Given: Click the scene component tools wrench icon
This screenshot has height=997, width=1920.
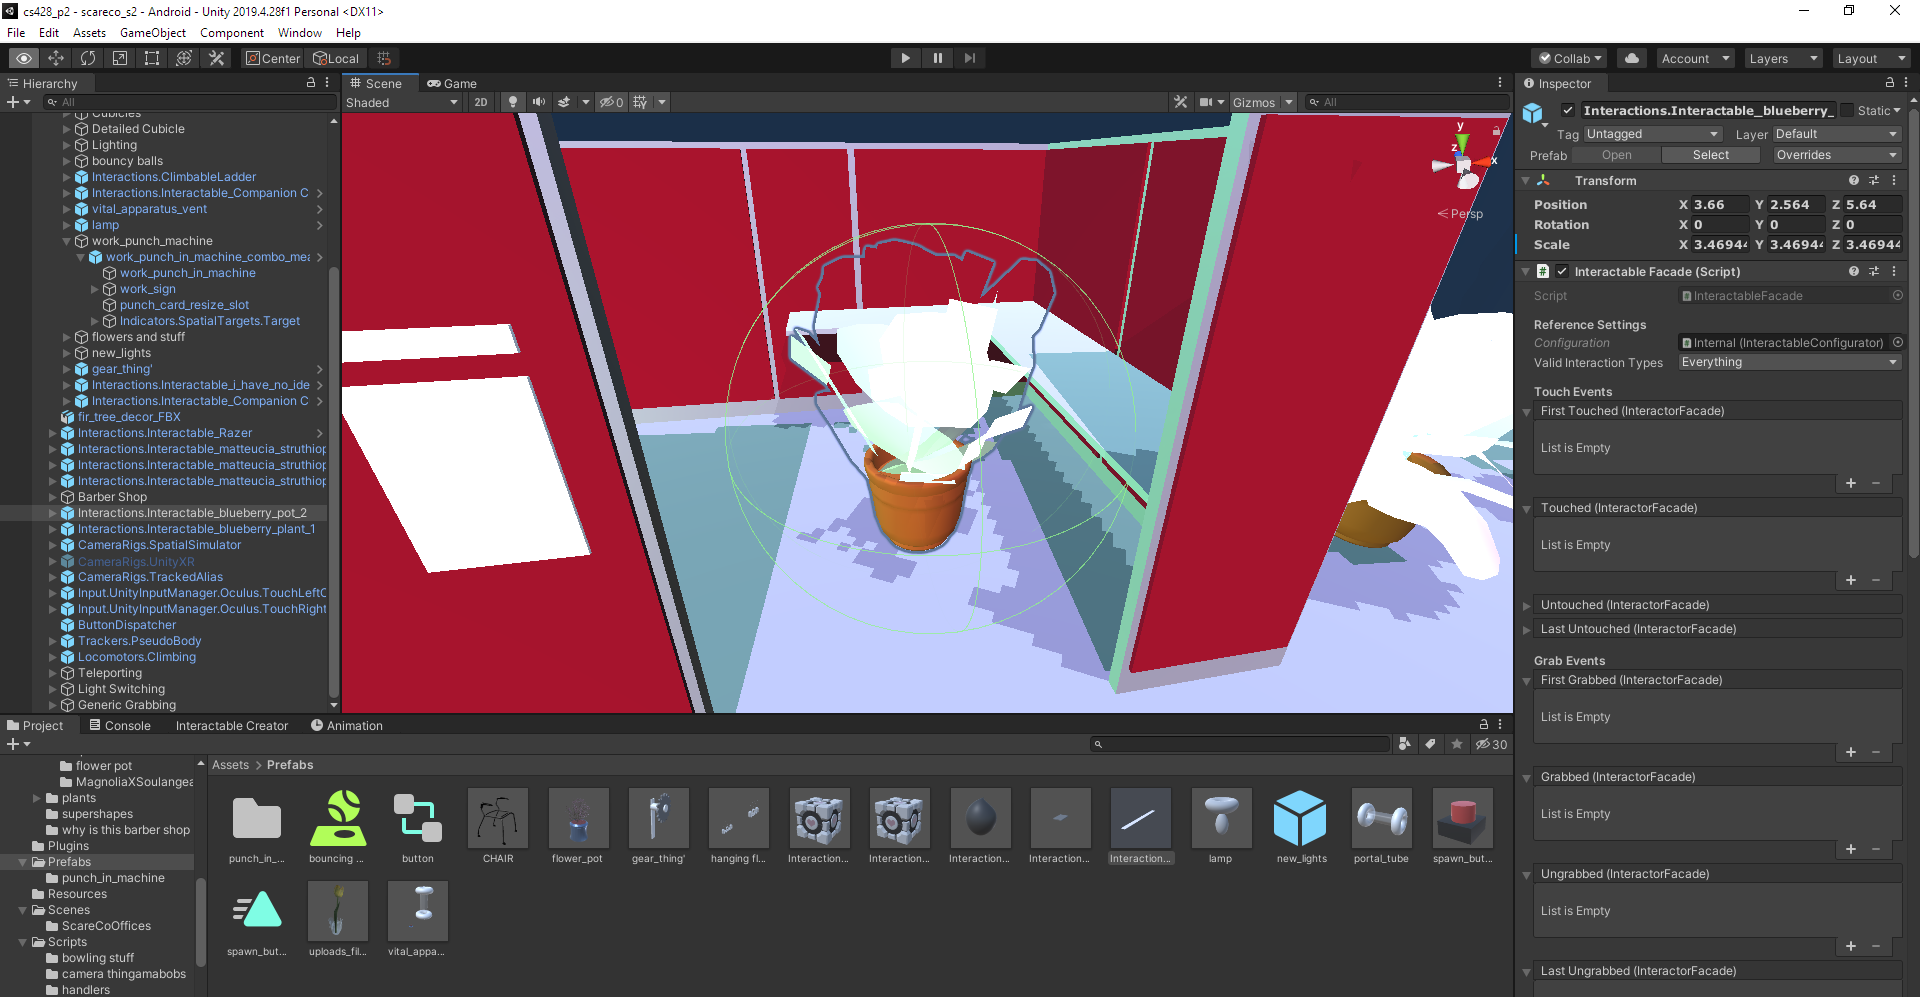Looking at the screenshot, I should [1181, 102].
